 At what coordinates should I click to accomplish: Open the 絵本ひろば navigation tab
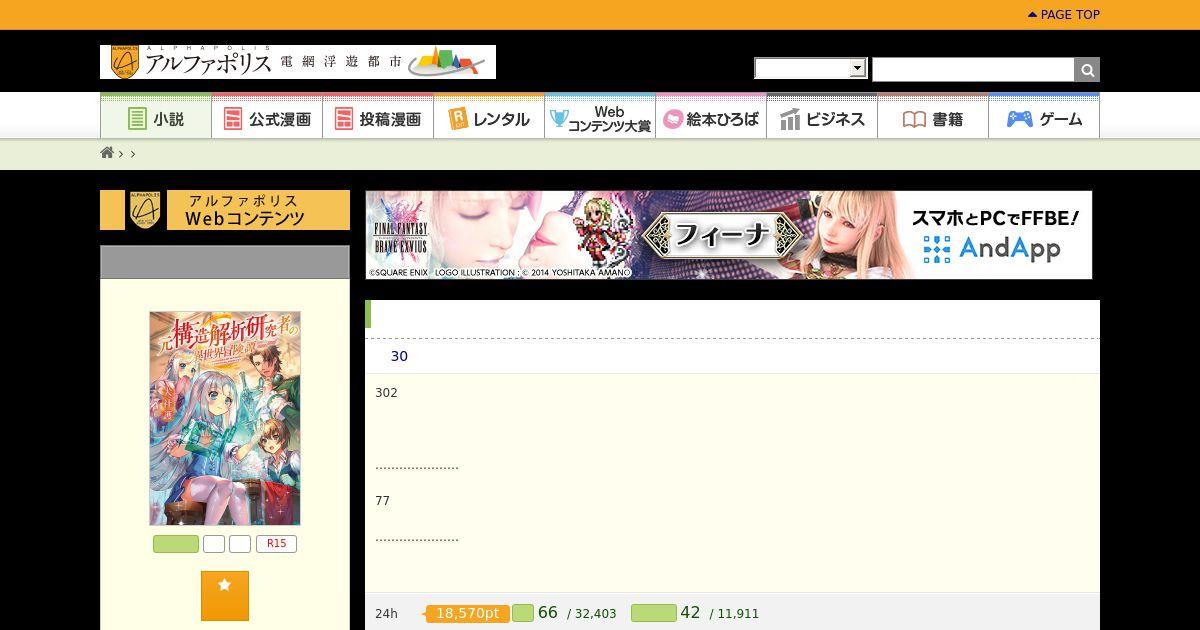711,118
